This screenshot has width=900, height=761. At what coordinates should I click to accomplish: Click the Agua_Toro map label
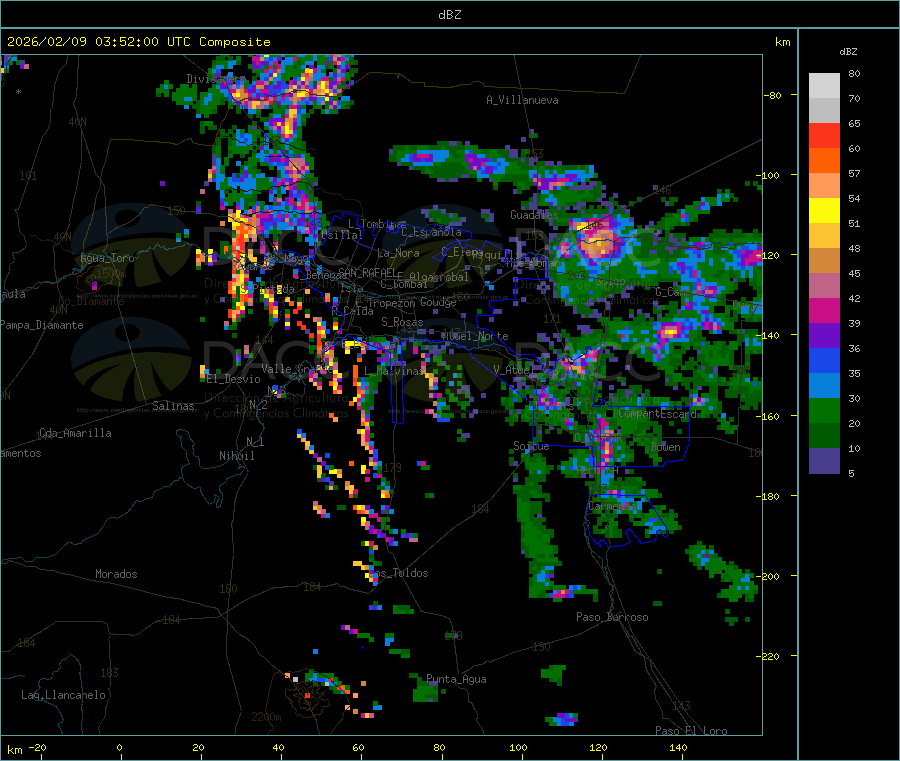pos(107,258)
